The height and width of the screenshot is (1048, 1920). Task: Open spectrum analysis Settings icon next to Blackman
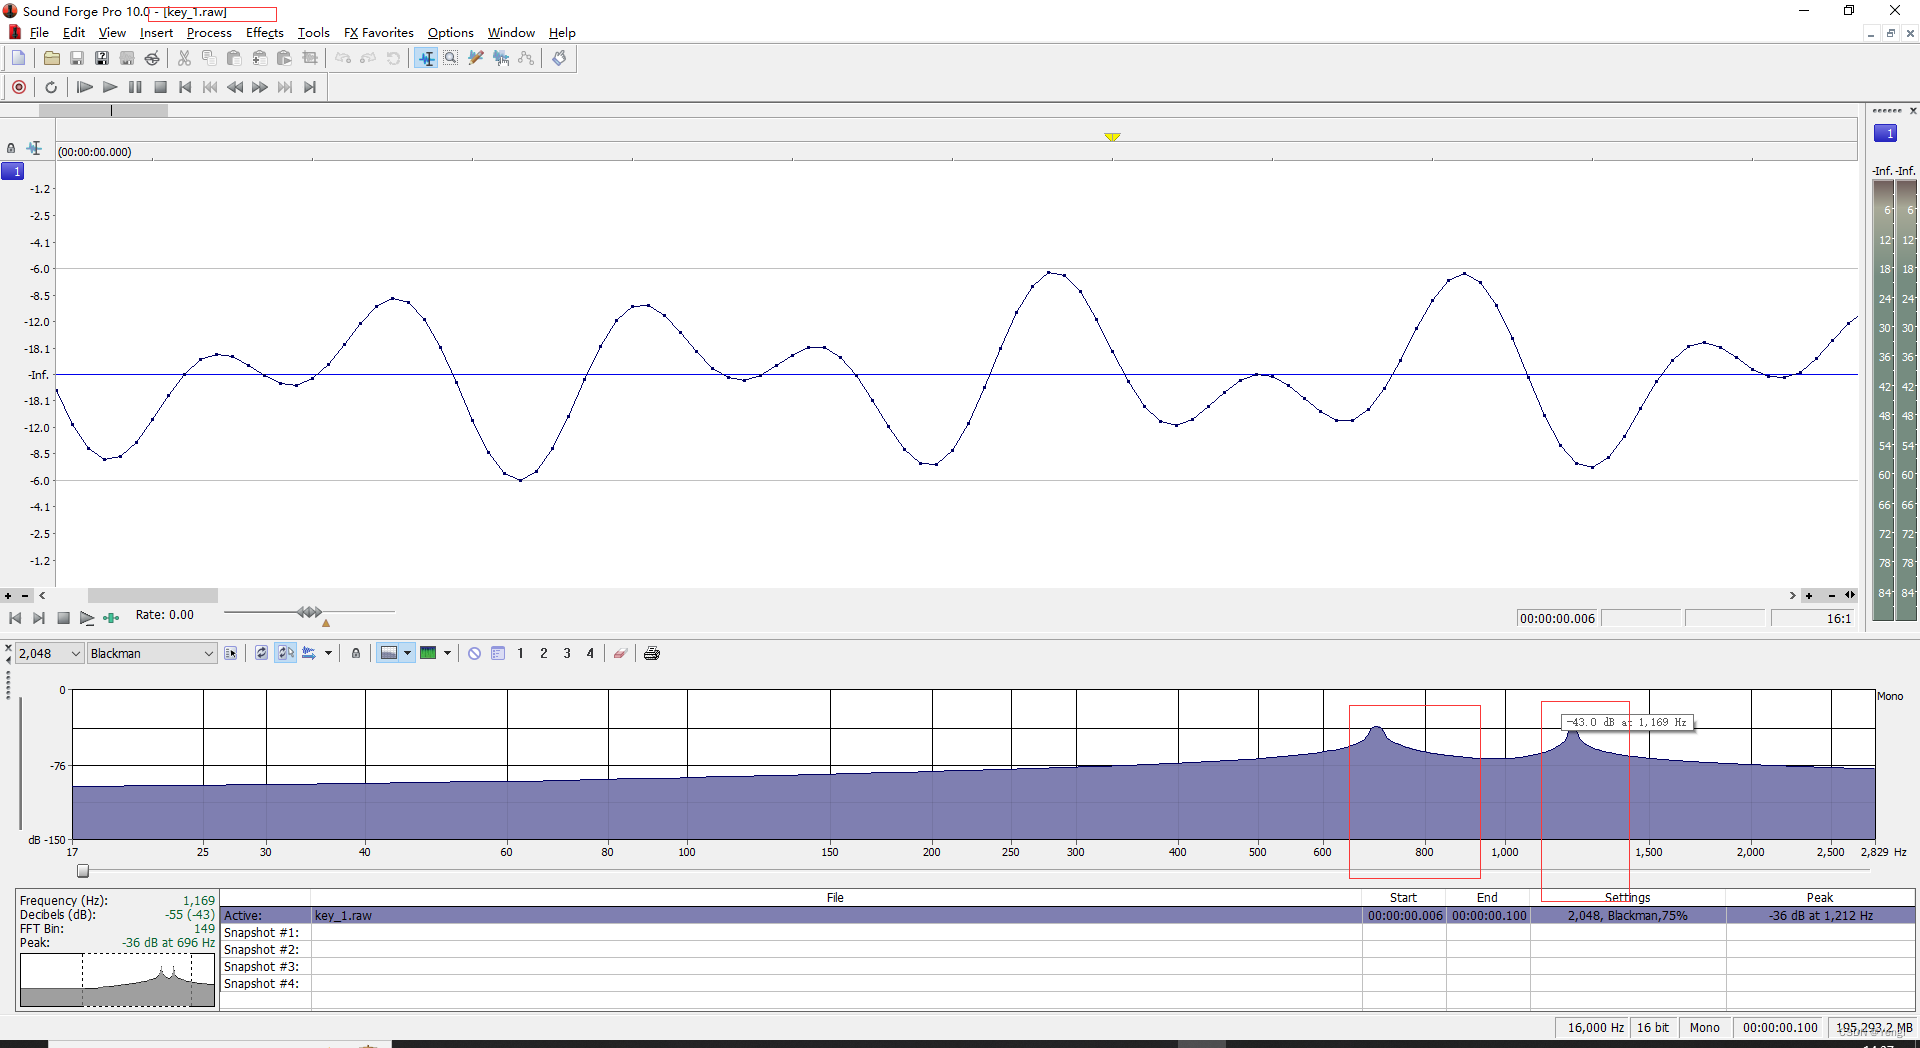pos(231,653)
